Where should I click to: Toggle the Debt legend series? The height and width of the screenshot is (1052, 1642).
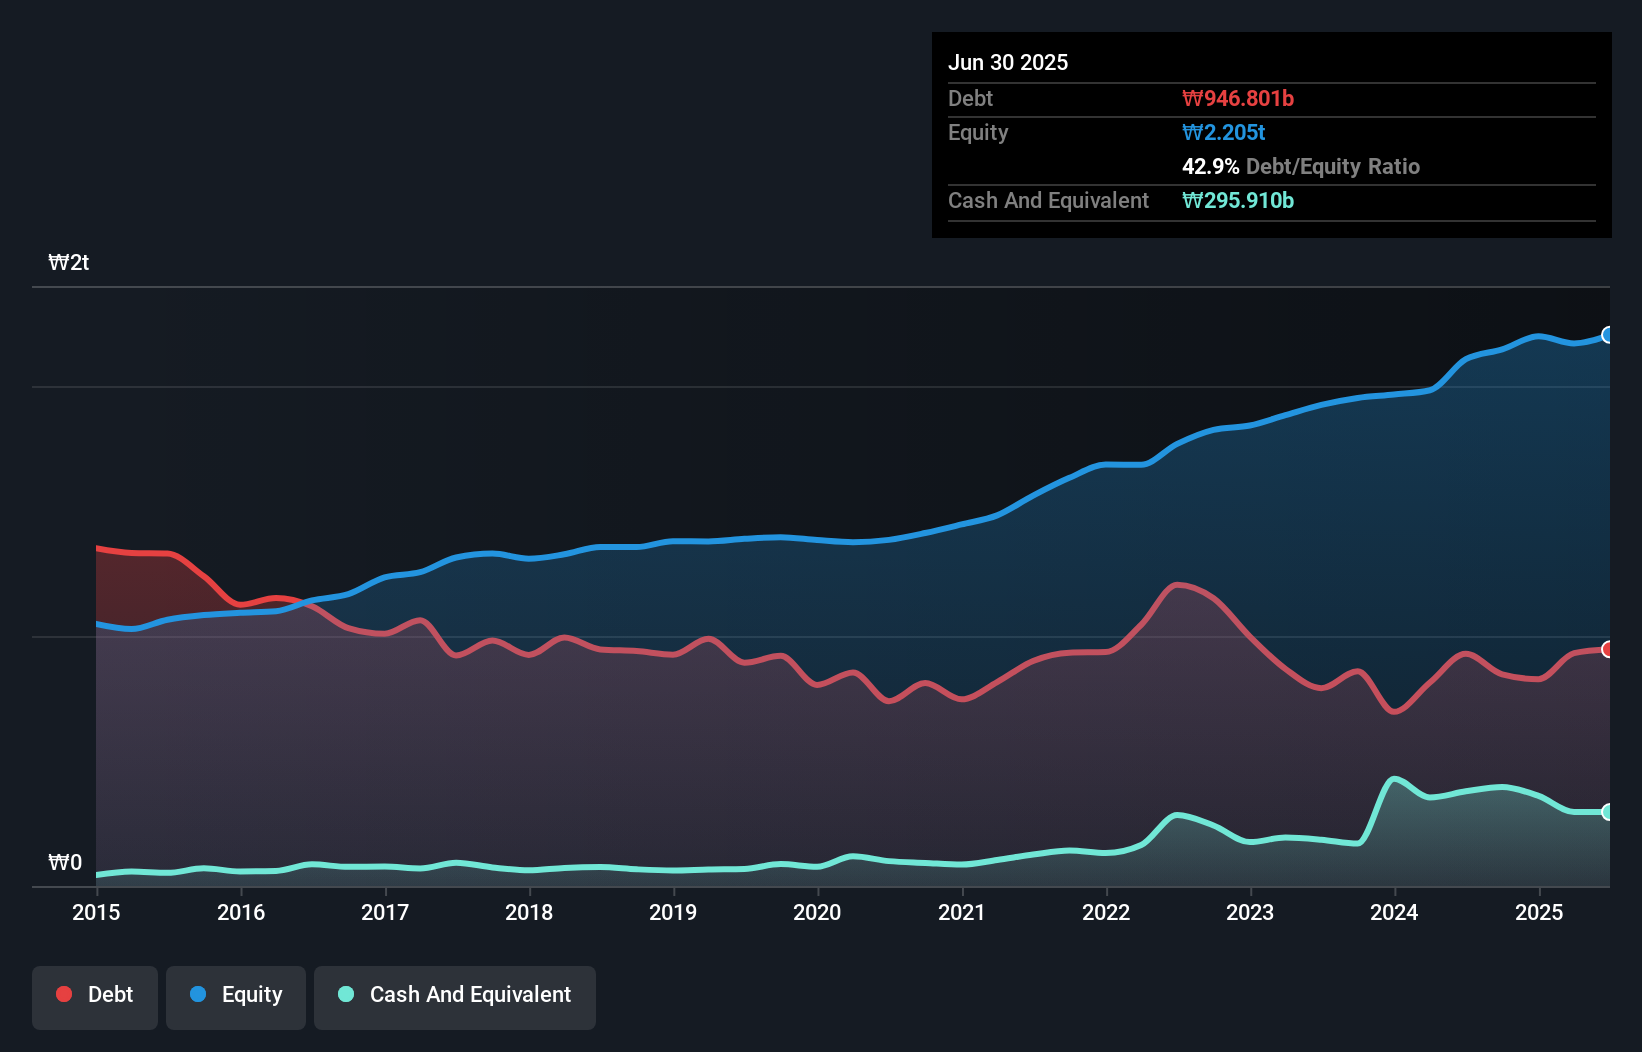pos(95,995)
